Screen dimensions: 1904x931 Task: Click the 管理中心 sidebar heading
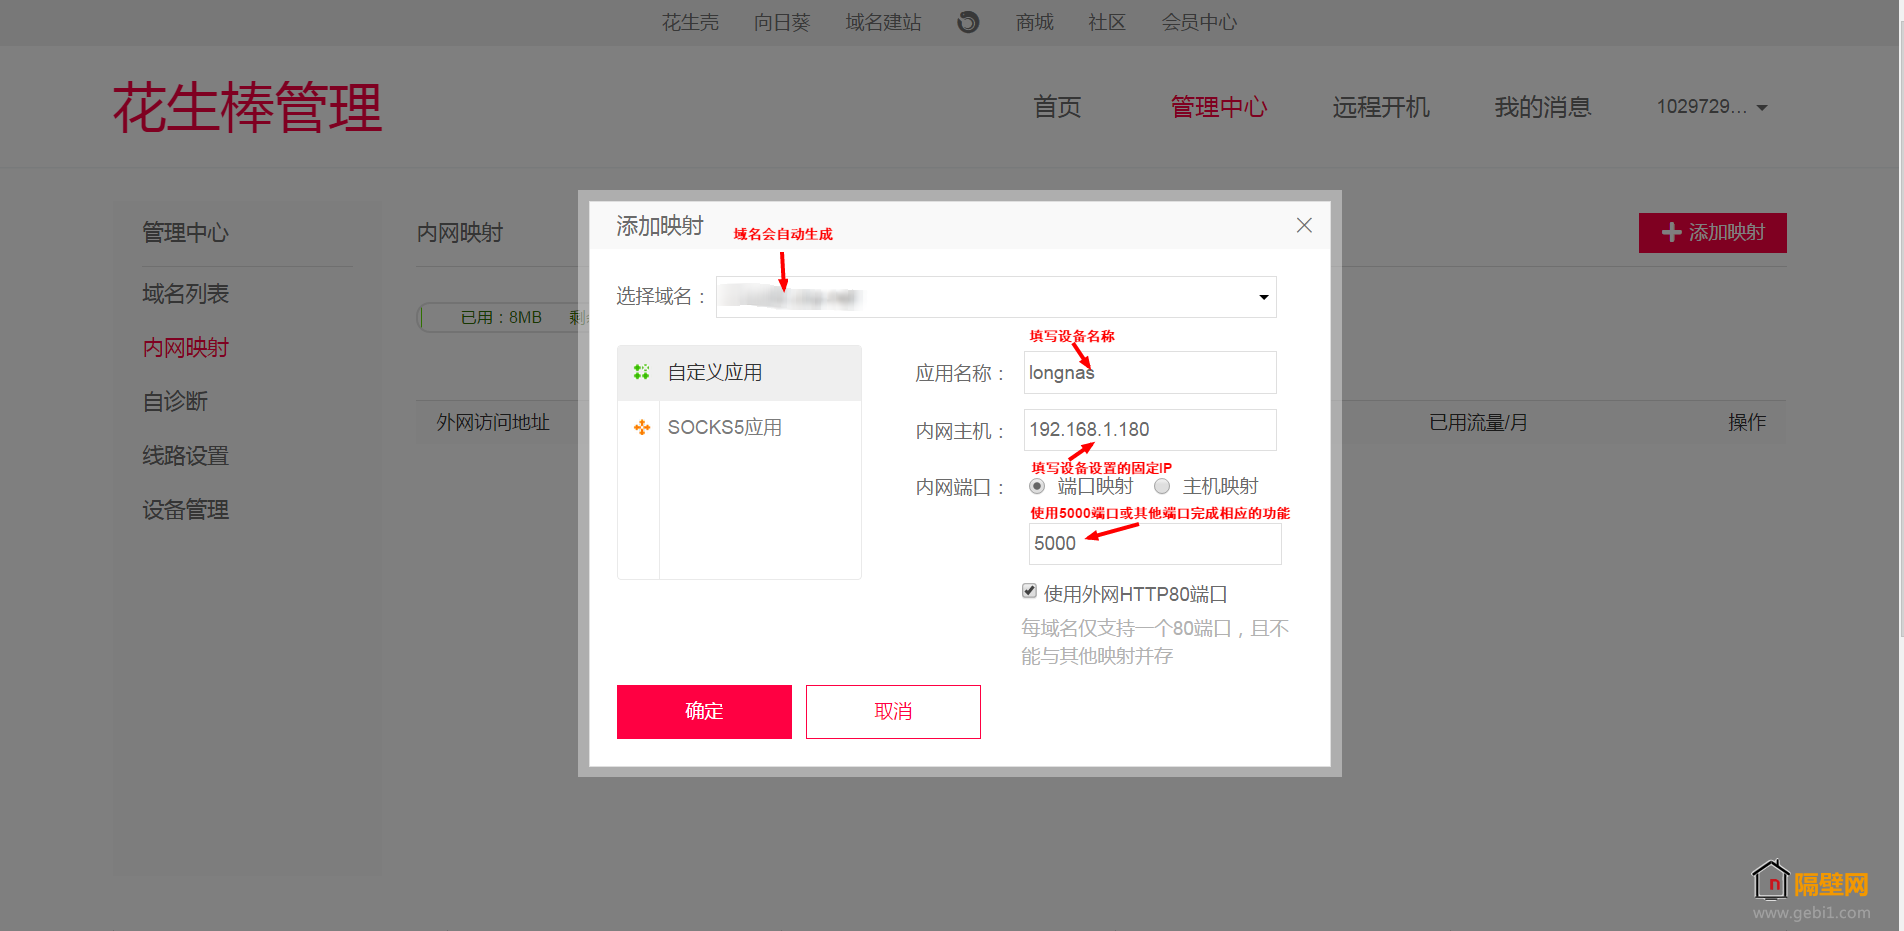(x=185, y=233)
